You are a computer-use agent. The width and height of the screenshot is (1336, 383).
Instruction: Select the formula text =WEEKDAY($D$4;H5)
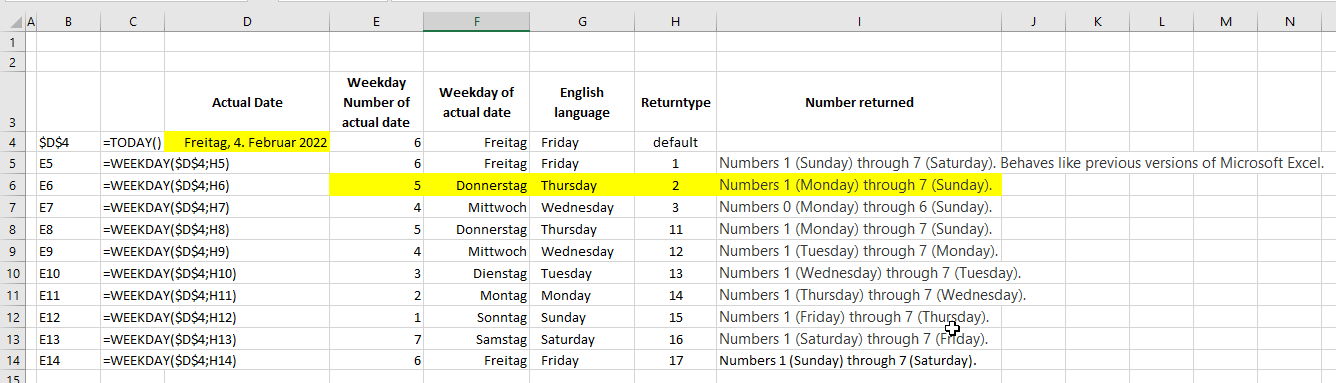[166, 164]
